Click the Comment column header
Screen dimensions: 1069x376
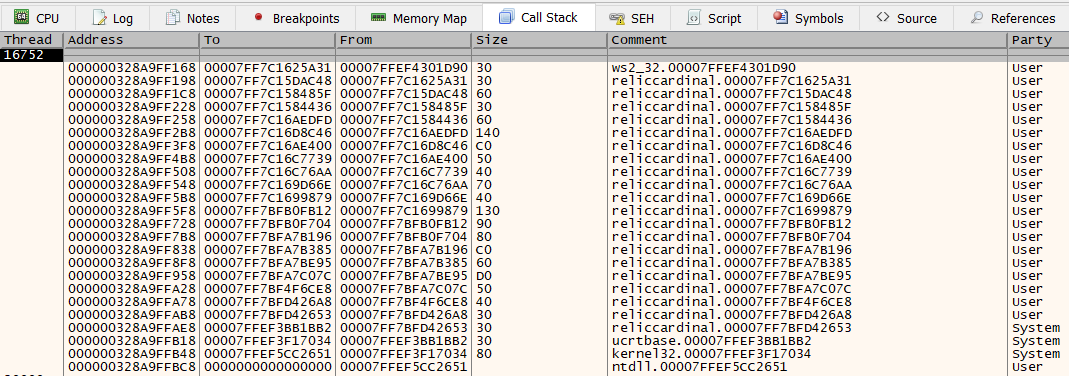tap(808, 40)
